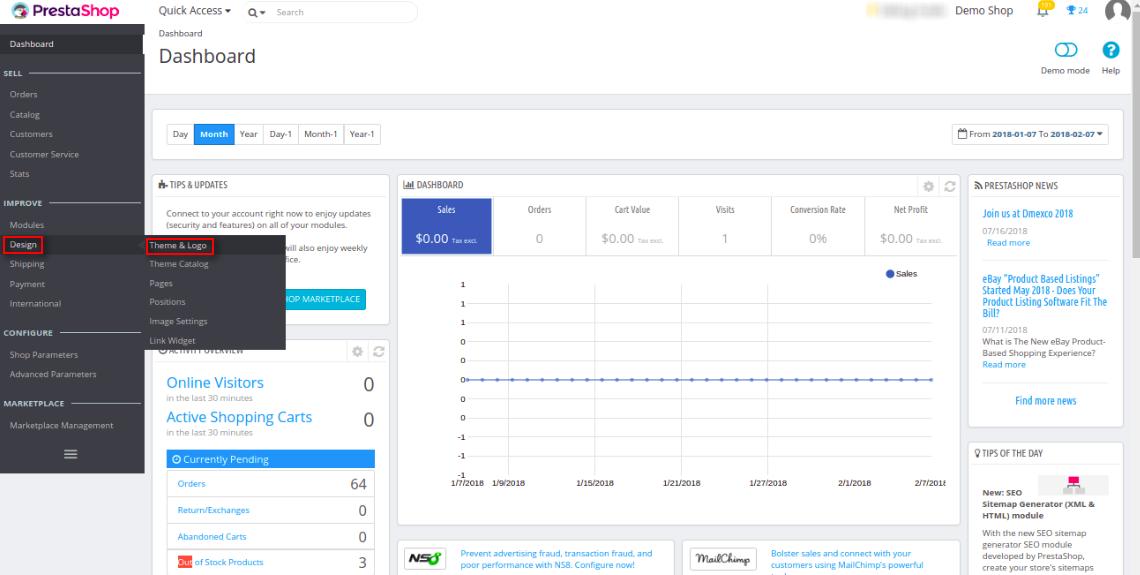The height and width of the screenshot is (575, 1140).
Task: Open Dashboard panel gear settings
Action: tap(927, 186)
